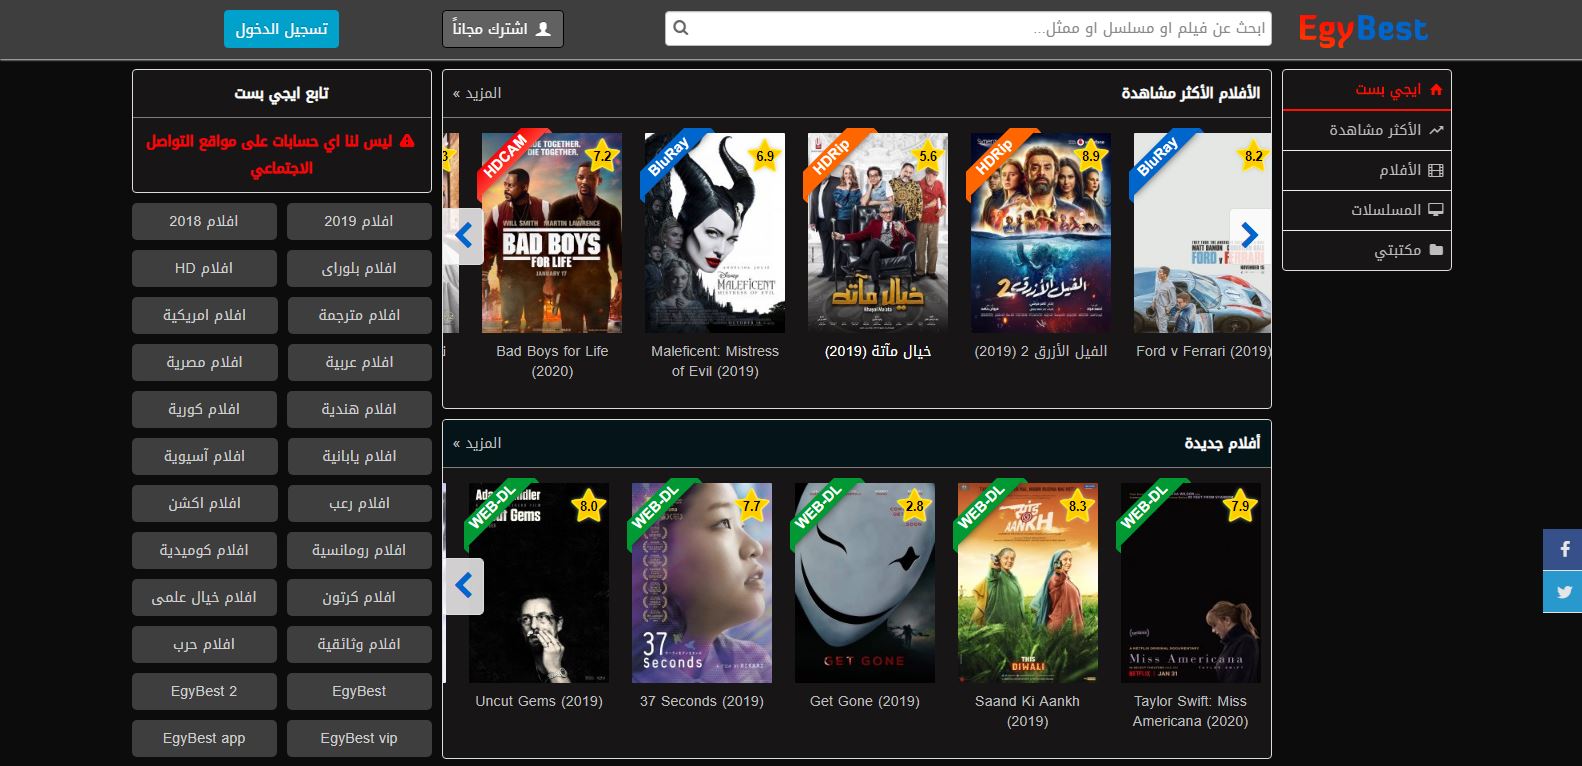Click the 7.2 star rating on Bad Boys
1582x766 pixels.
tap(602, 156)
